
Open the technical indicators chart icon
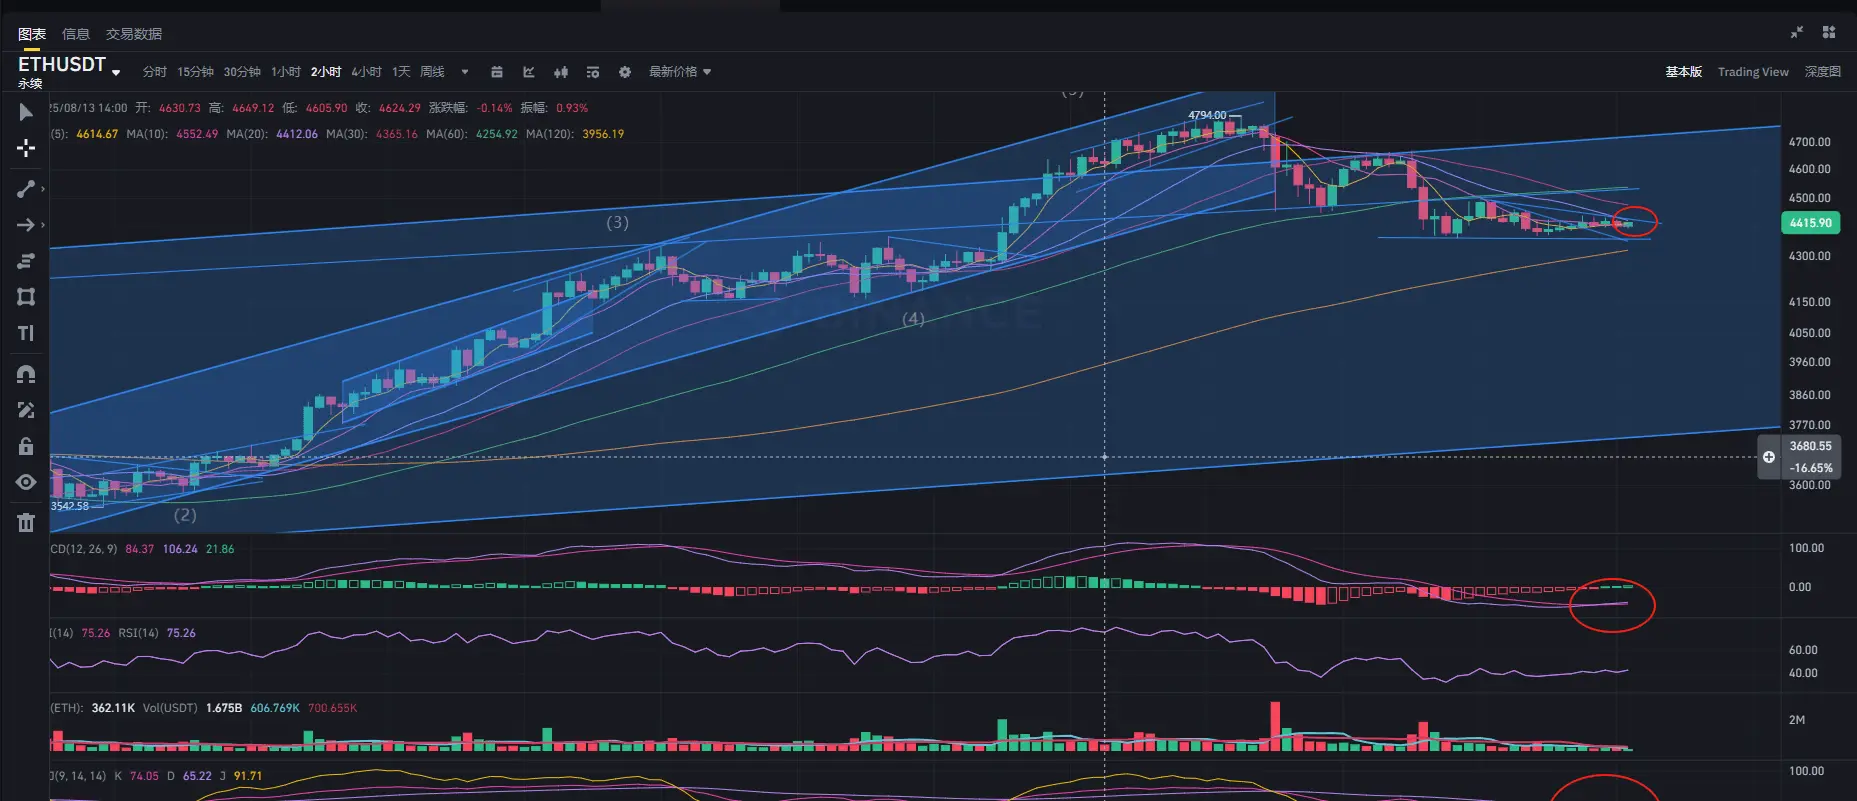(x=529, y=72)
